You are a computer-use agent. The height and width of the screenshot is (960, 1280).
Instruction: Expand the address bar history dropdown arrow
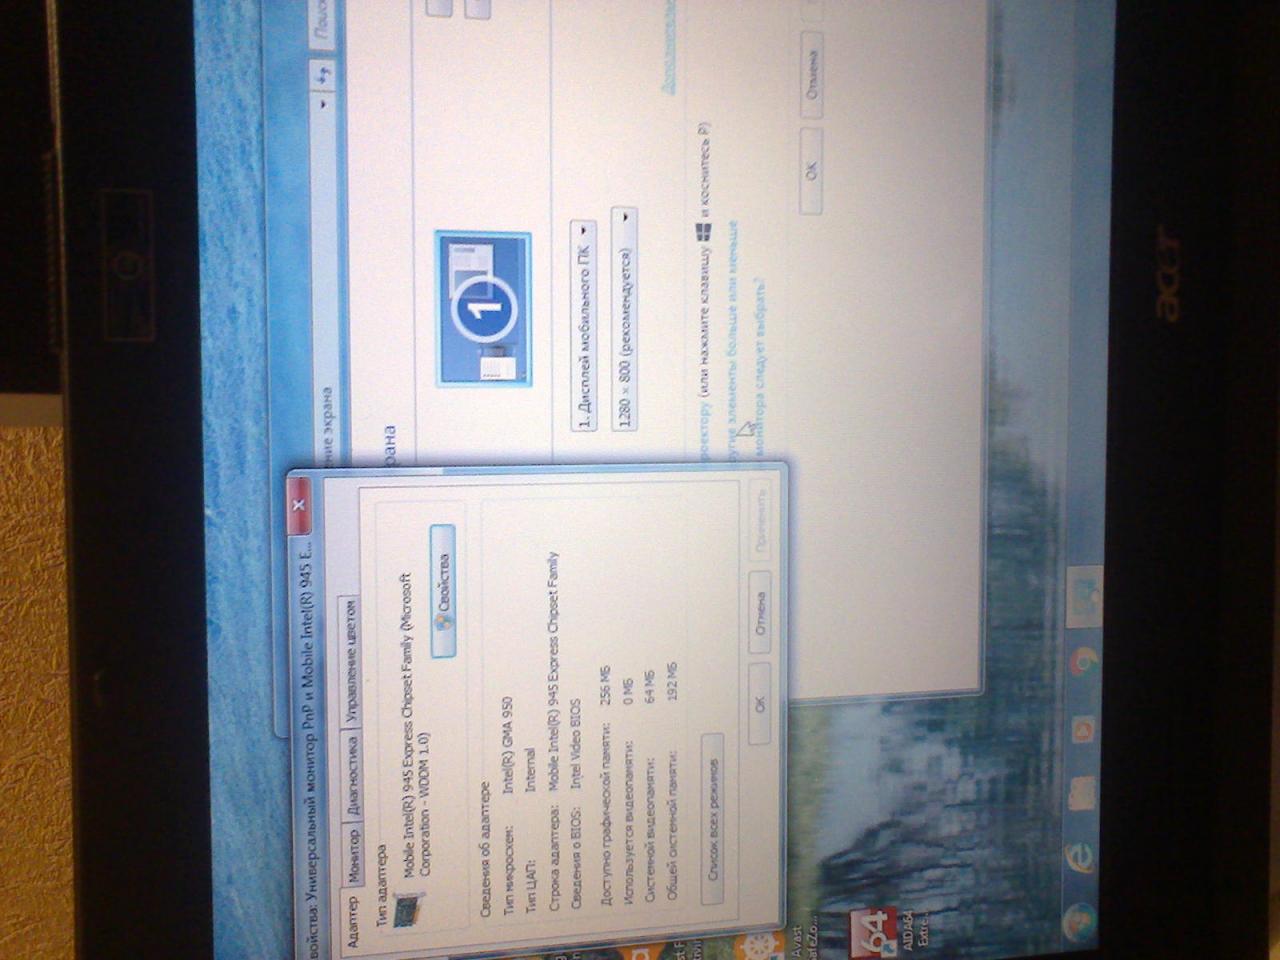323,103
